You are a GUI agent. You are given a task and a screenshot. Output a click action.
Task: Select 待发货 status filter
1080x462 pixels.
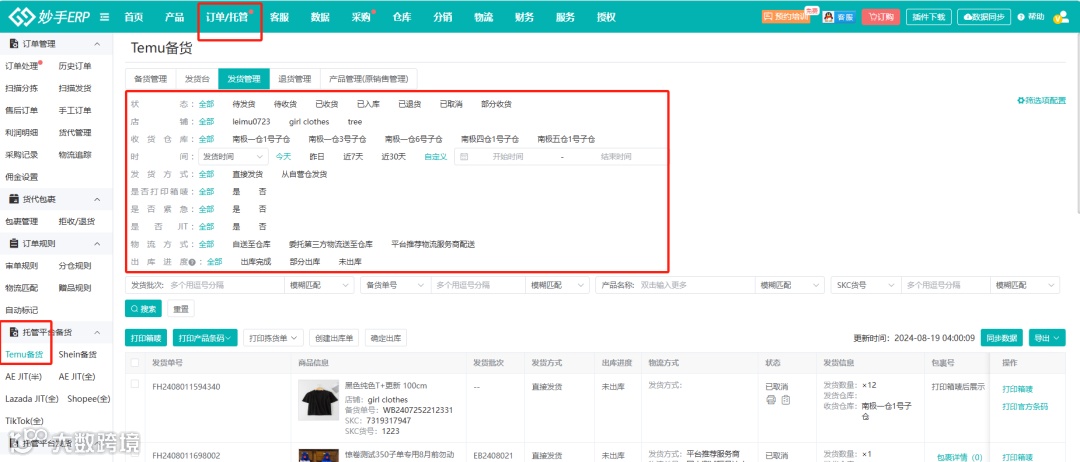pos(244,105)
